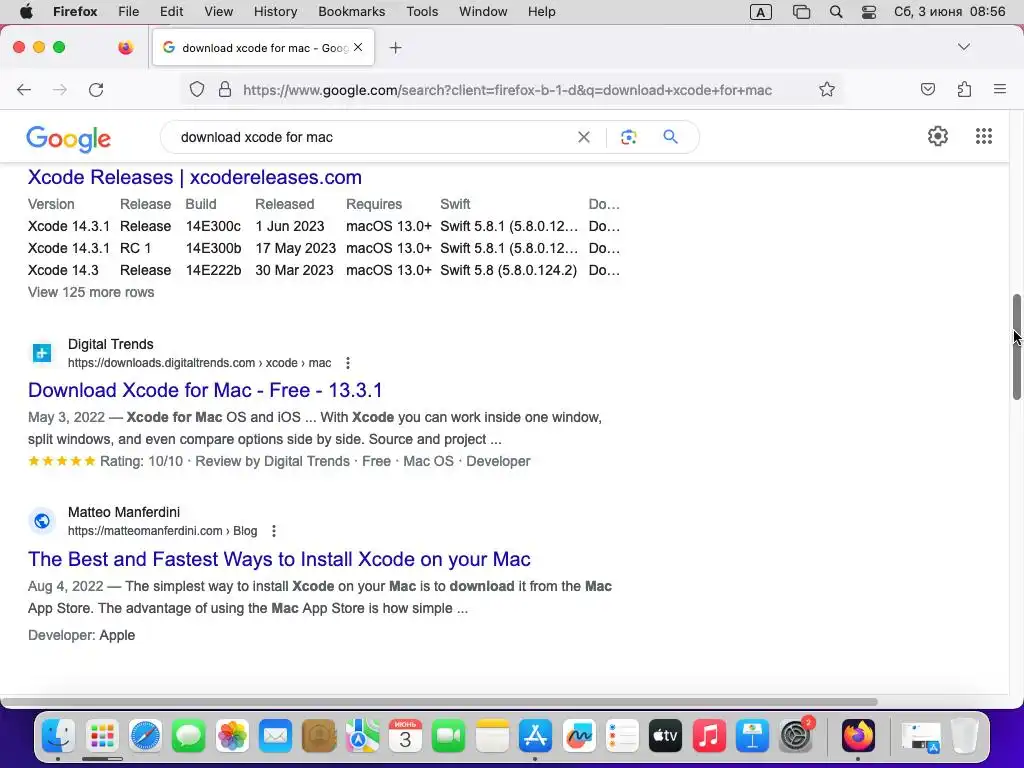Open Download Xcode for Mac 13.3.1 result

click(205, 390)
